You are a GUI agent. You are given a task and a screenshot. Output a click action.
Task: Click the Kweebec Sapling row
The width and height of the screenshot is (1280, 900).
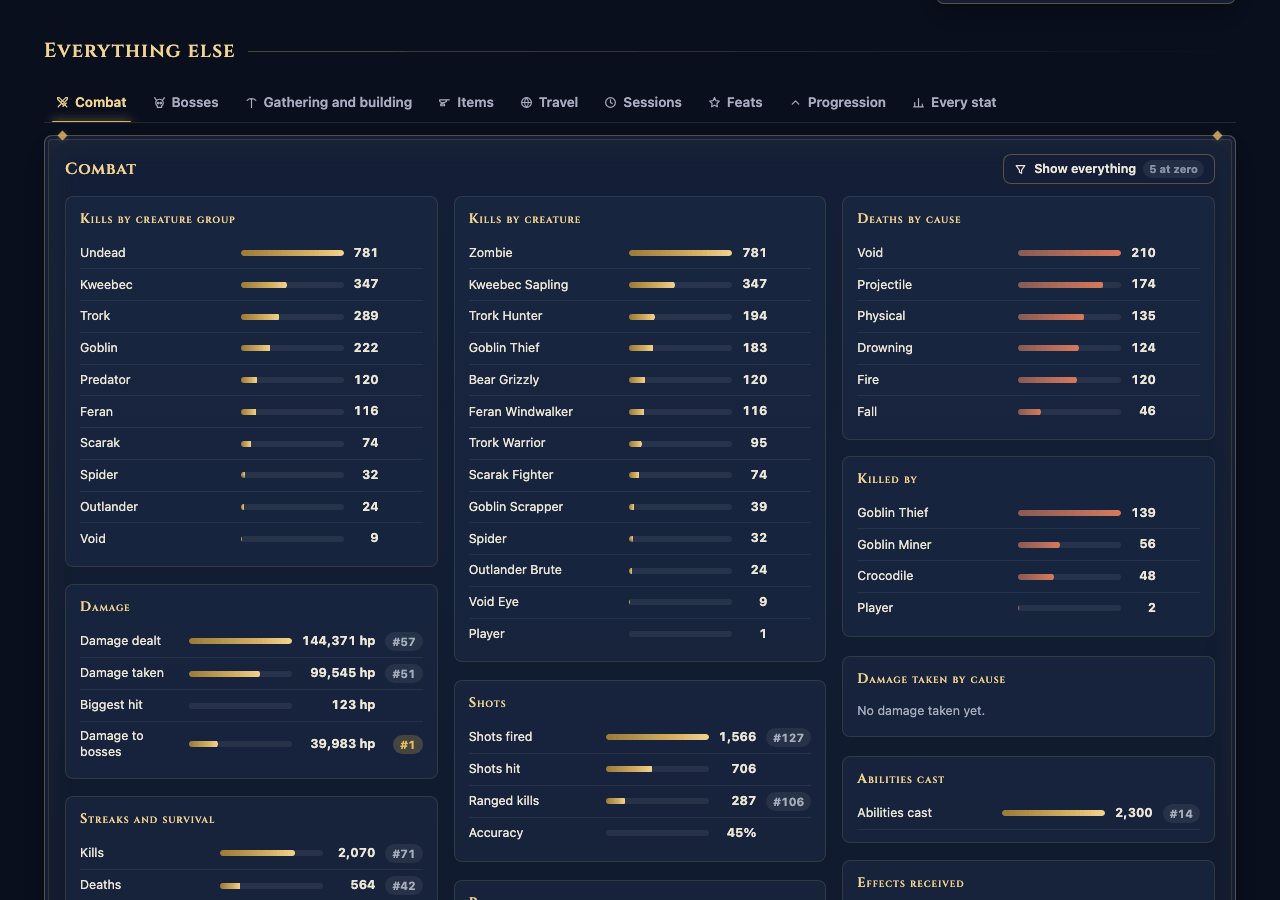pos(640,285)
